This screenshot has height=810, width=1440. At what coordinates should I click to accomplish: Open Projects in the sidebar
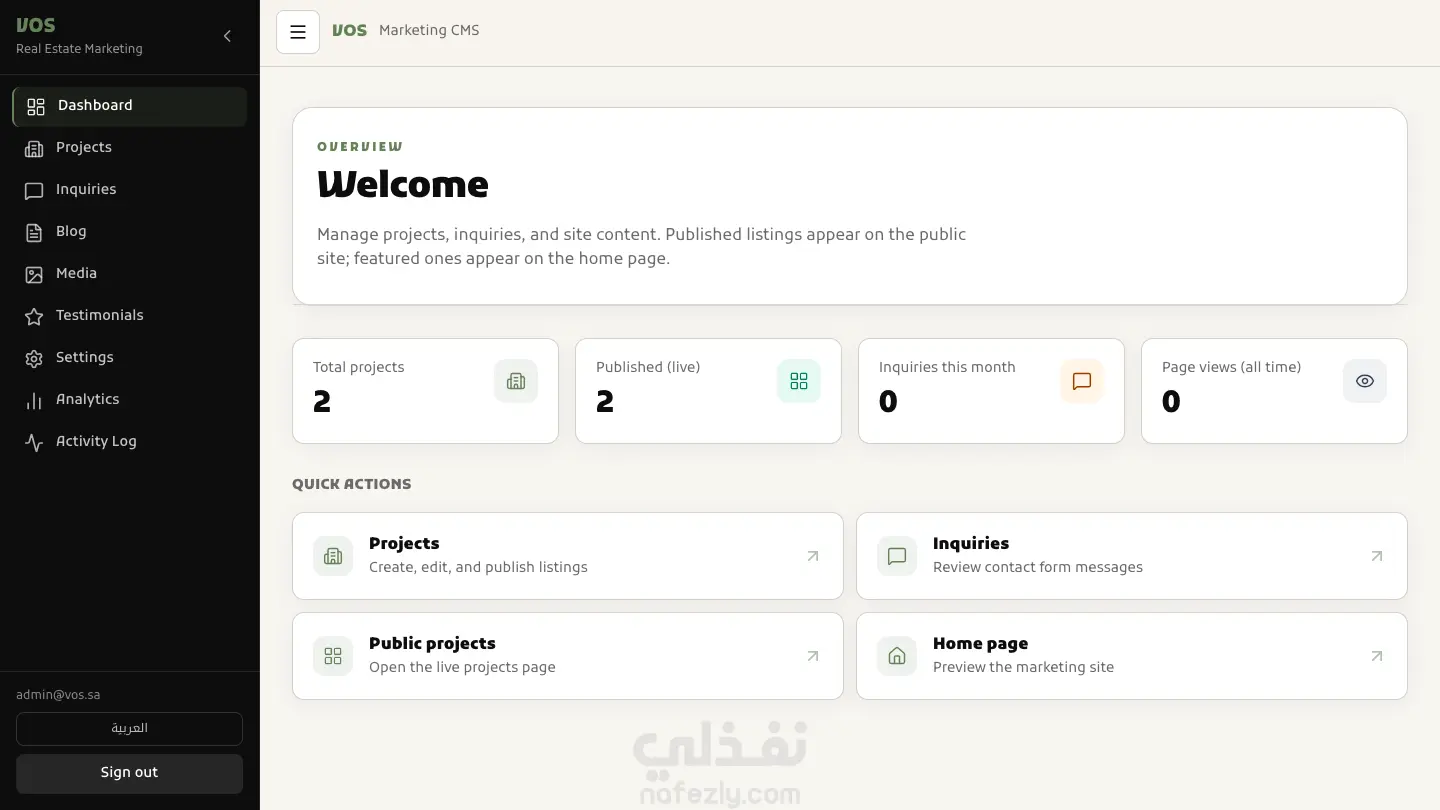point(129,148)
